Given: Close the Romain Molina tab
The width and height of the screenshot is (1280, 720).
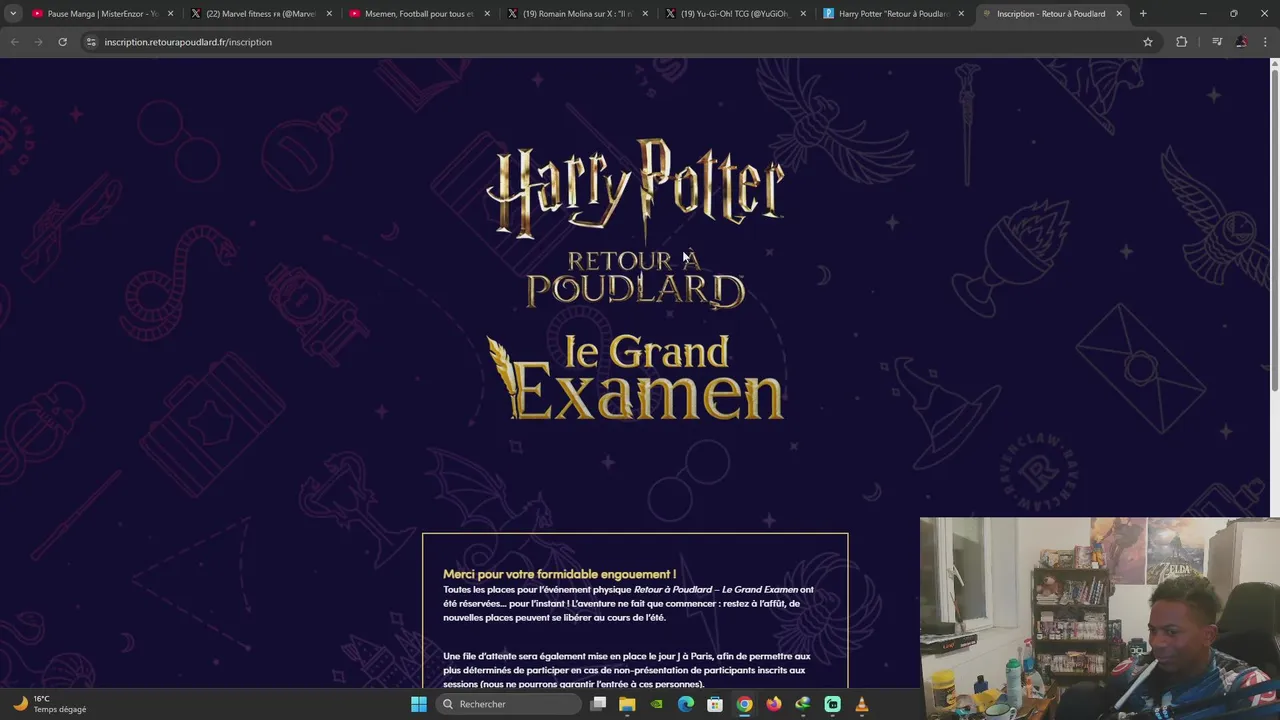Looking at the screenshot, I should [x=645, y=14].
